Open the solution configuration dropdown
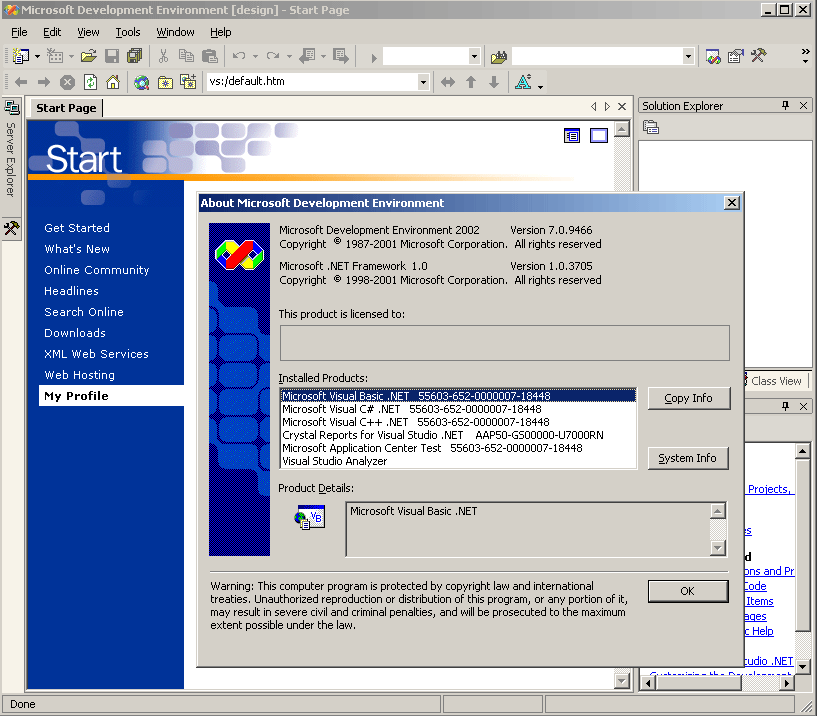 (x=473, y=57)
